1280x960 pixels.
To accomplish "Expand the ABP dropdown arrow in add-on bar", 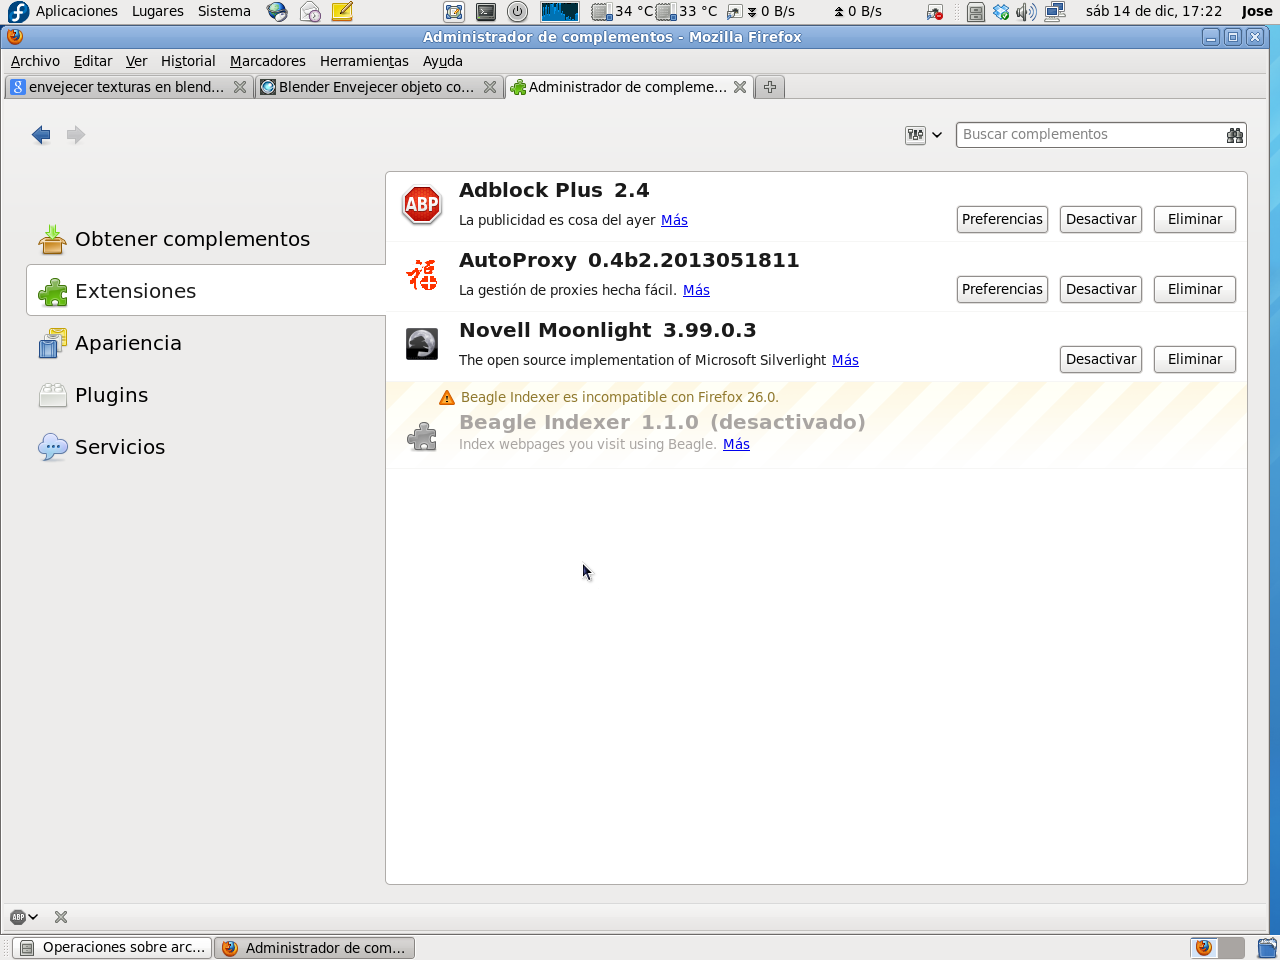I will (x=33, y=917).
